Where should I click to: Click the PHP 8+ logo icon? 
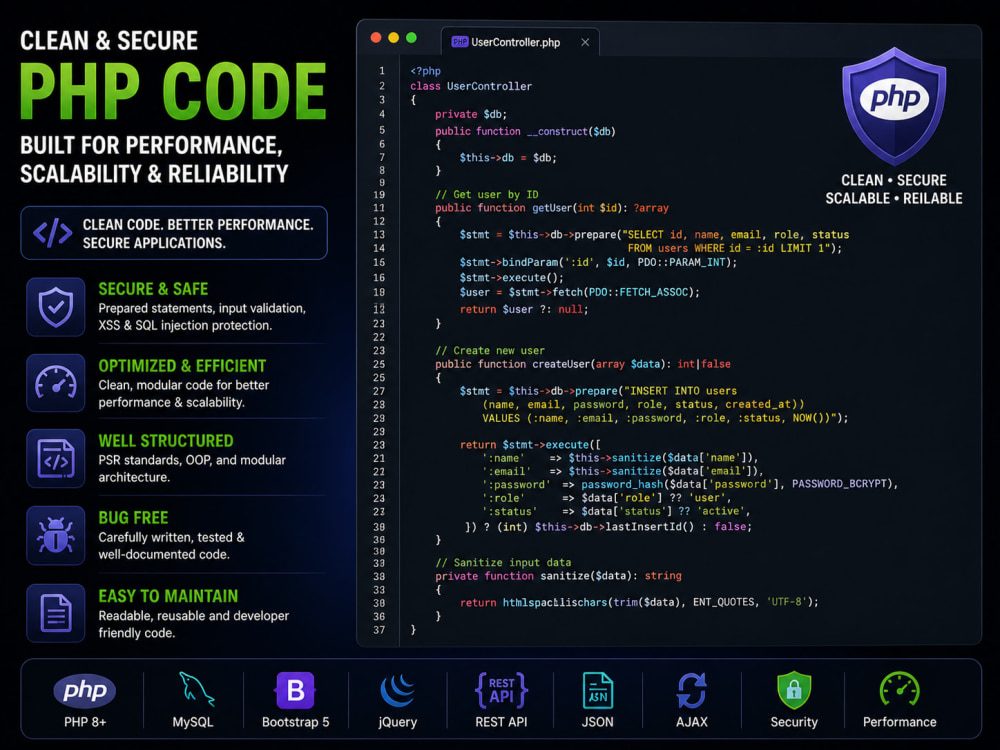pos(85,691)
